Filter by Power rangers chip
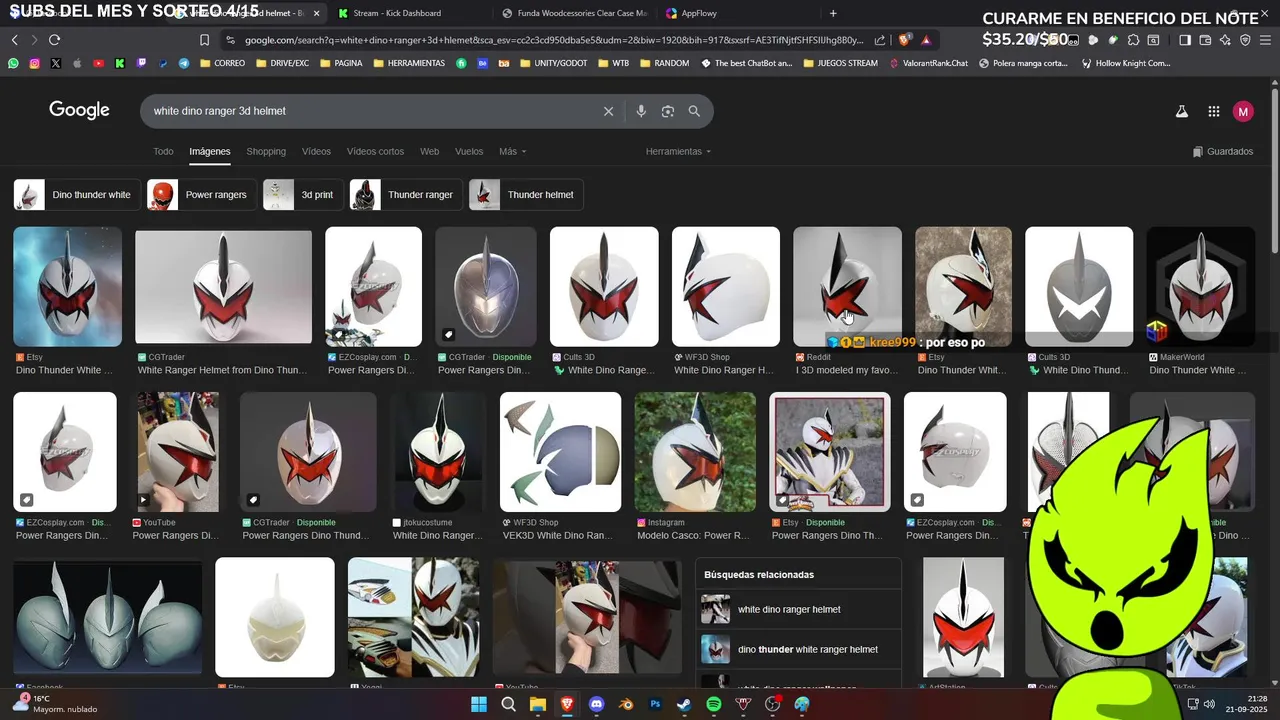 tap(202, 195)
